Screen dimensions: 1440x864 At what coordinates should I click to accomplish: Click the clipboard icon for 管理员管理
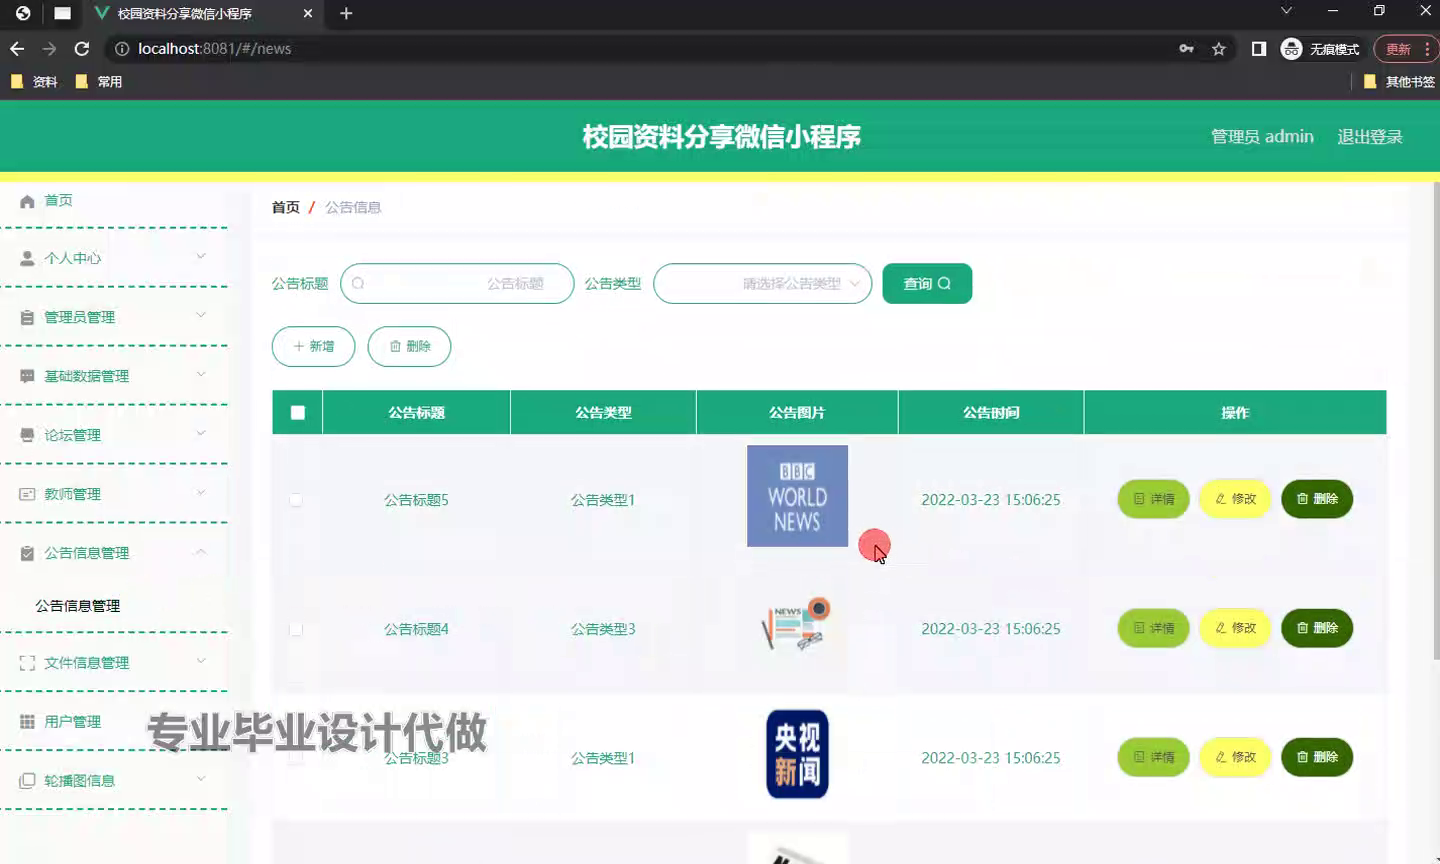27,317
